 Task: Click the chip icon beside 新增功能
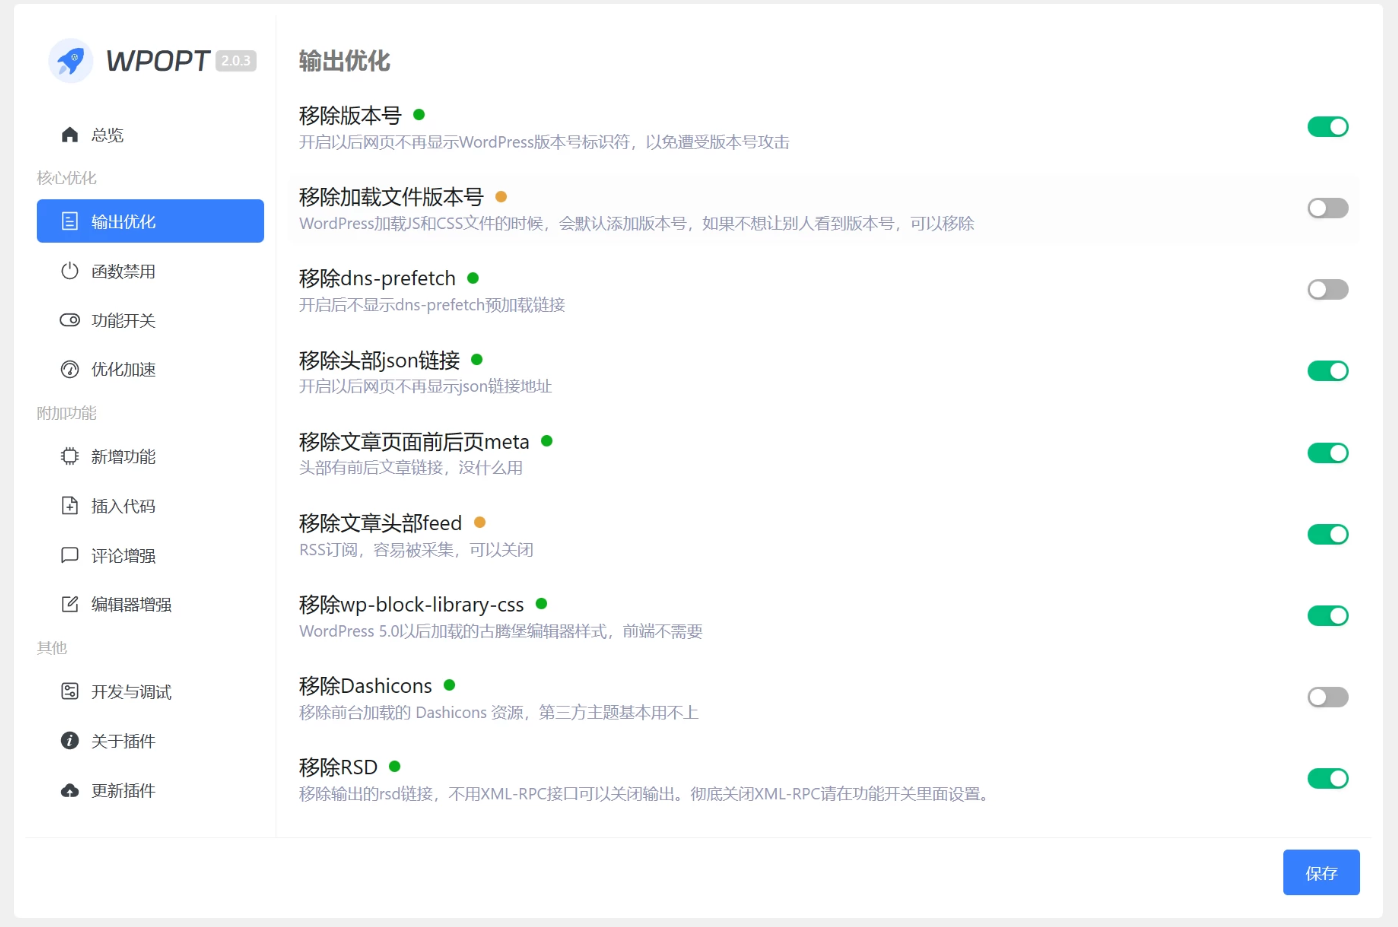tap(70, 457)
